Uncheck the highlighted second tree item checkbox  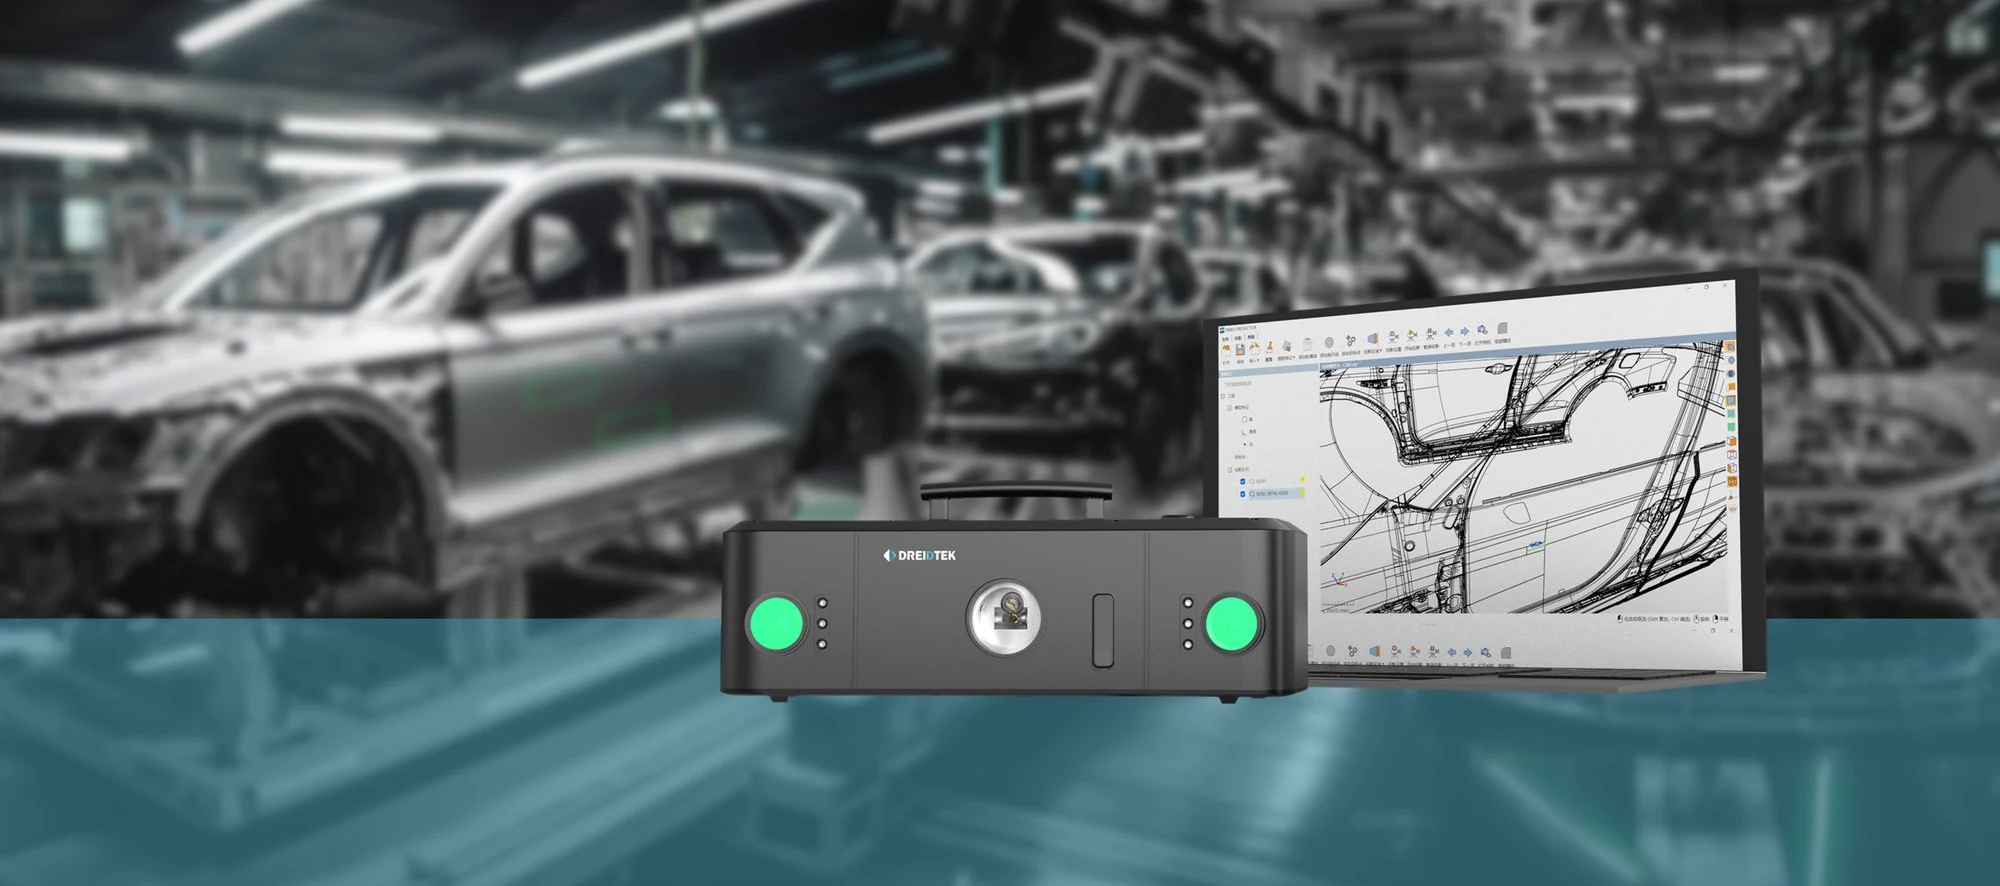(1243, 494)
